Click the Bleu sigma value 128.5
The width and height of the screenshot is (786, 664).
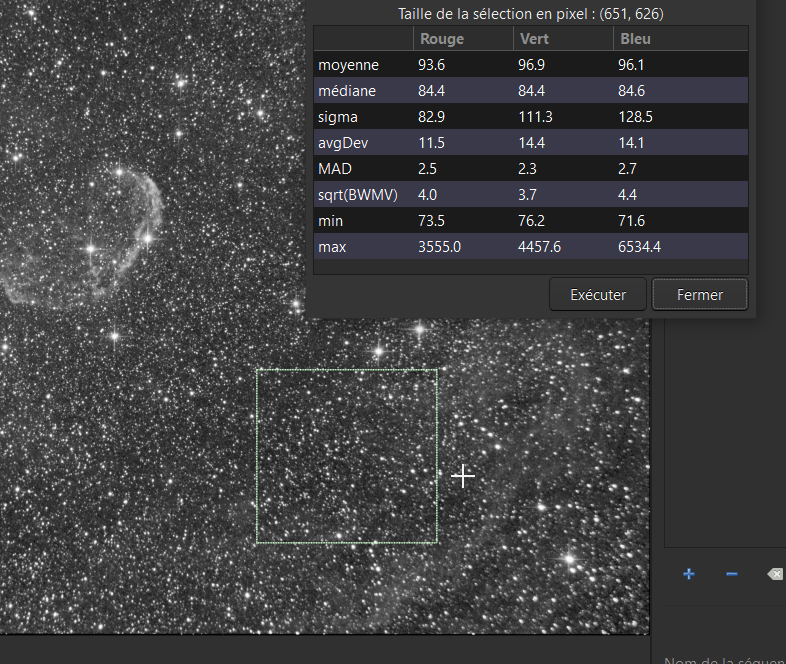click(x=635, y=117)
